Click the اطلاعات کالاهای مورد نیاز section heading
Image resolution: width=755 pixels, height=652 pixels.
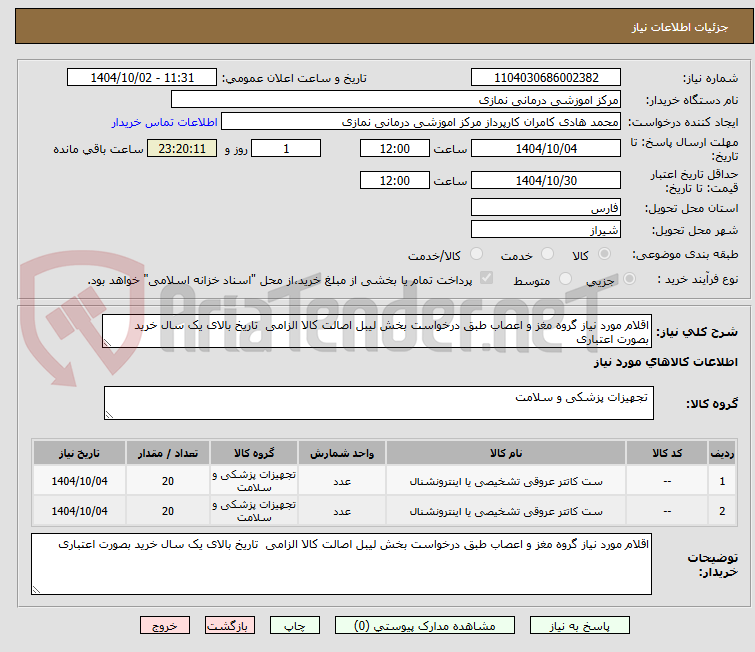tap(665, 362)
